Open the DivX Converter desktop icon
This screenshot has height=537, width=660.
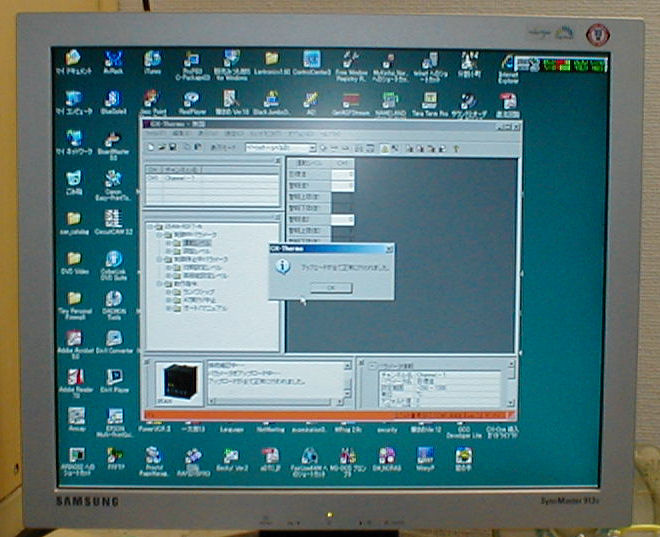[x=114, y=342]
